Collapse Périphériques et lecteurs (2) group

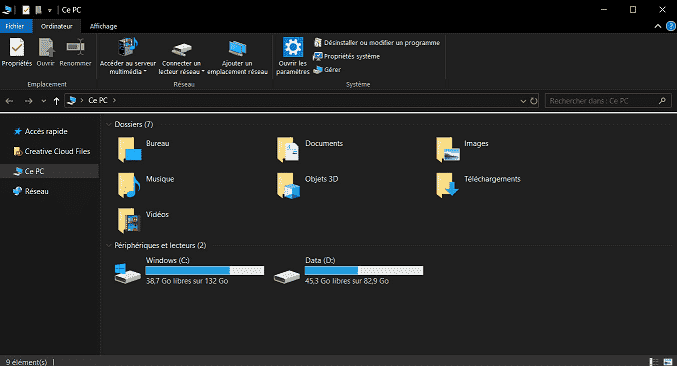[108, 245]
